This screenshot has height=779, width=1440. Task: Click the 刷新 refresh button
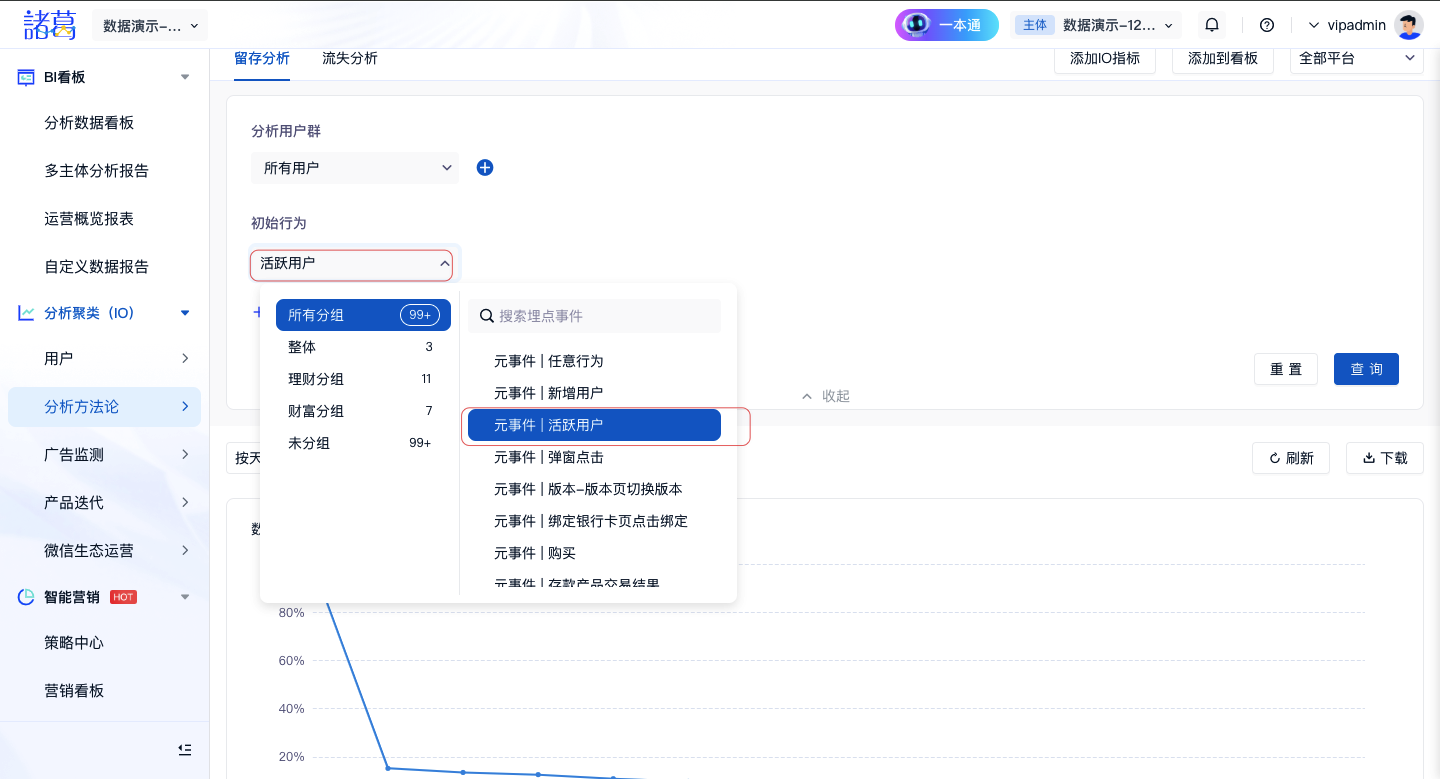click(1290, 458)
